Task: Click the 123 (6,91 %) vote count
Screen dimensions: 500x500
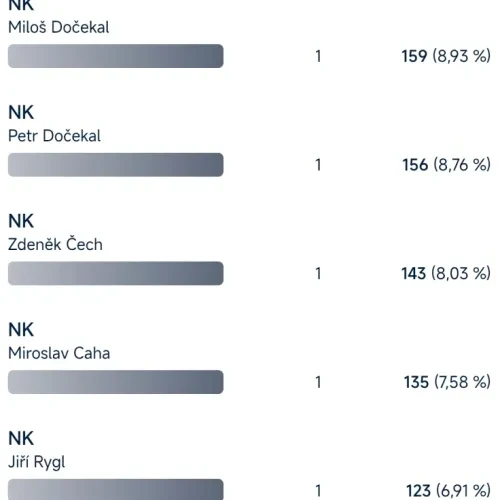Action: tap(449, 491)
